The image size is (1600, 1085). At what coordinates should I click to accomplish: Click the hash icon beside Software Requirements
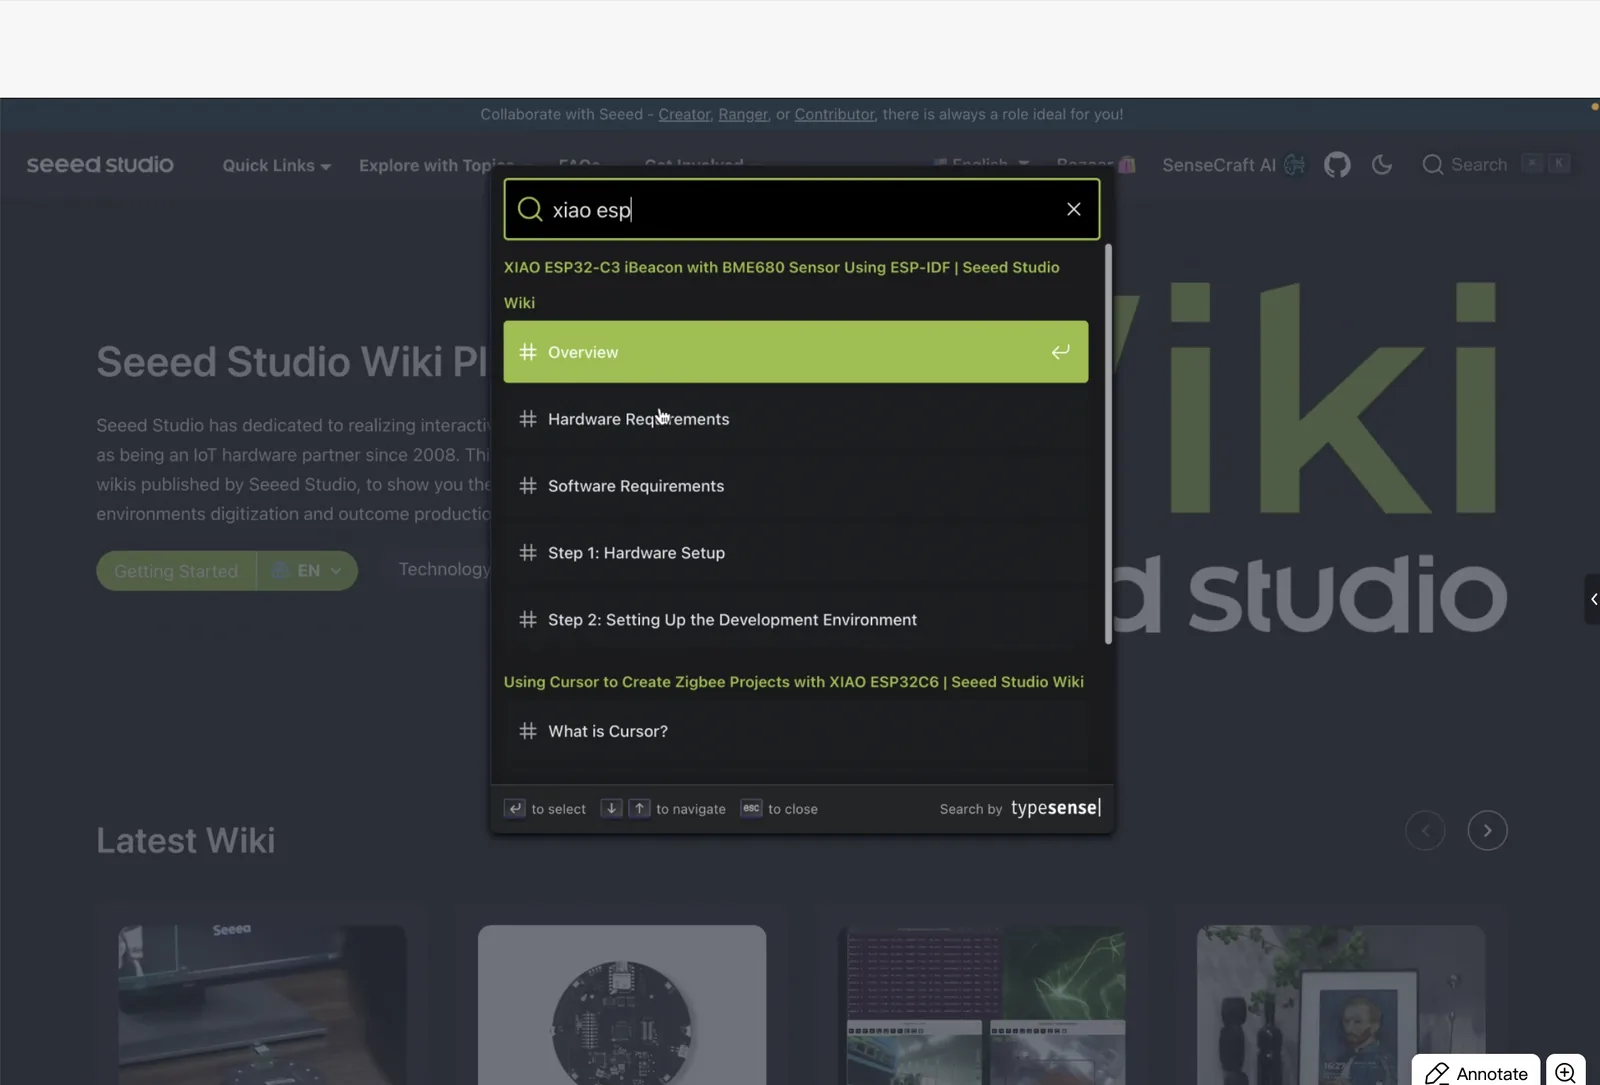pos(528,486)
